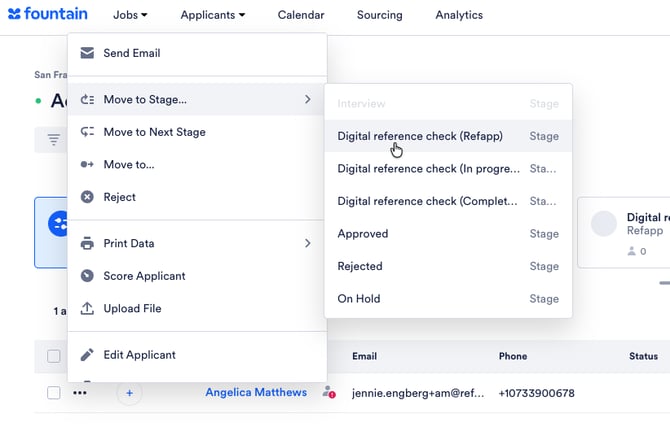Choose the On Hold stage
Image resolution: width=670 pixels, height=431 pixels.
(359, 299)
